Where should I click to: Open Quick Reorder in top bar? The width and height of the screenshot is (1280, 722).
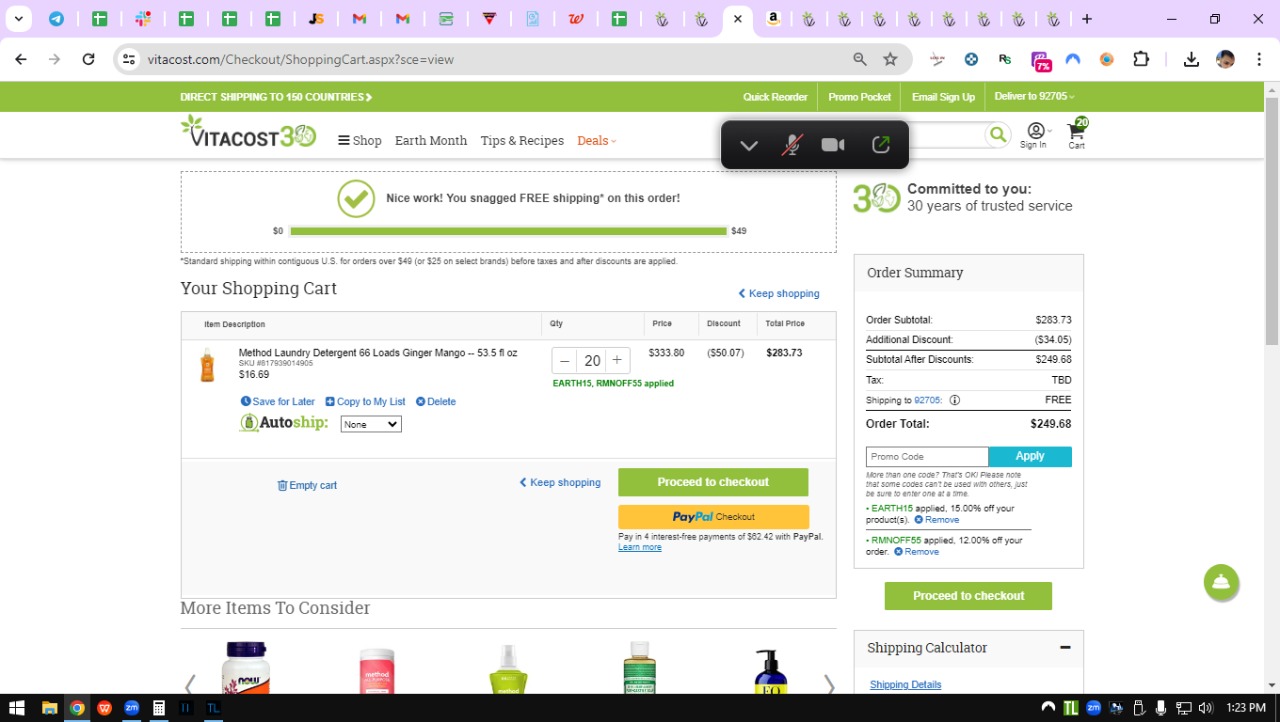pyautogui.click(x=775, y=97)
